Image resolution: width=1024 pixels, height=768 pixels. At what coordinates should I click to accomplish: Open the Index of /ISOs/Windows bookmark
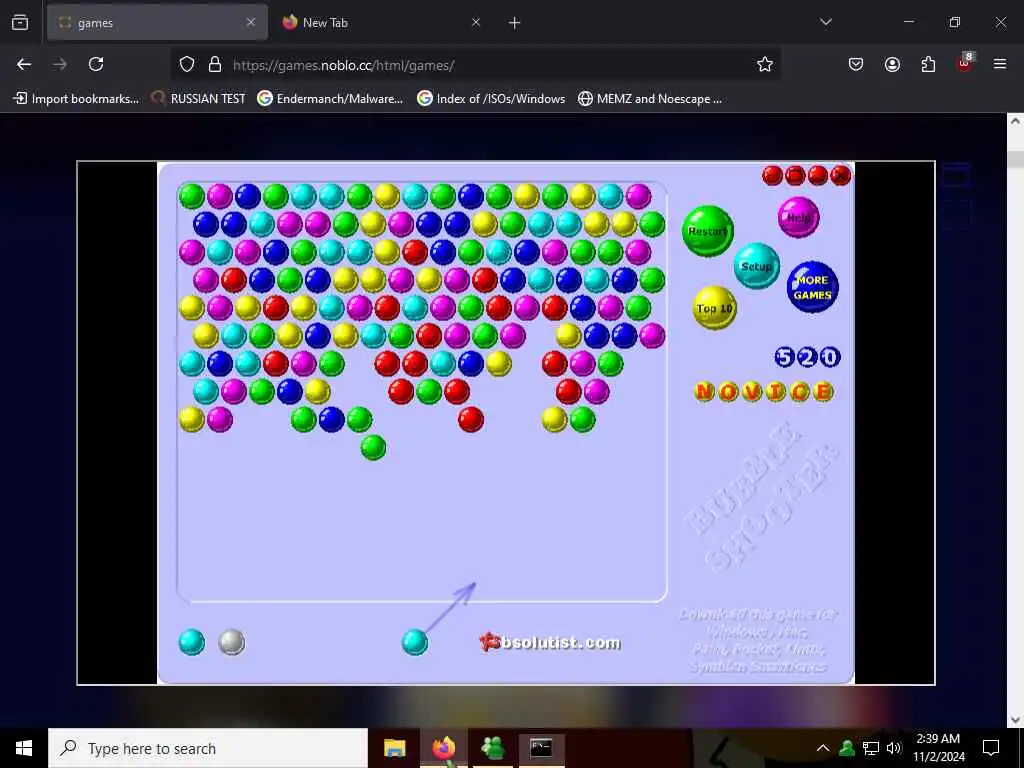491,99
